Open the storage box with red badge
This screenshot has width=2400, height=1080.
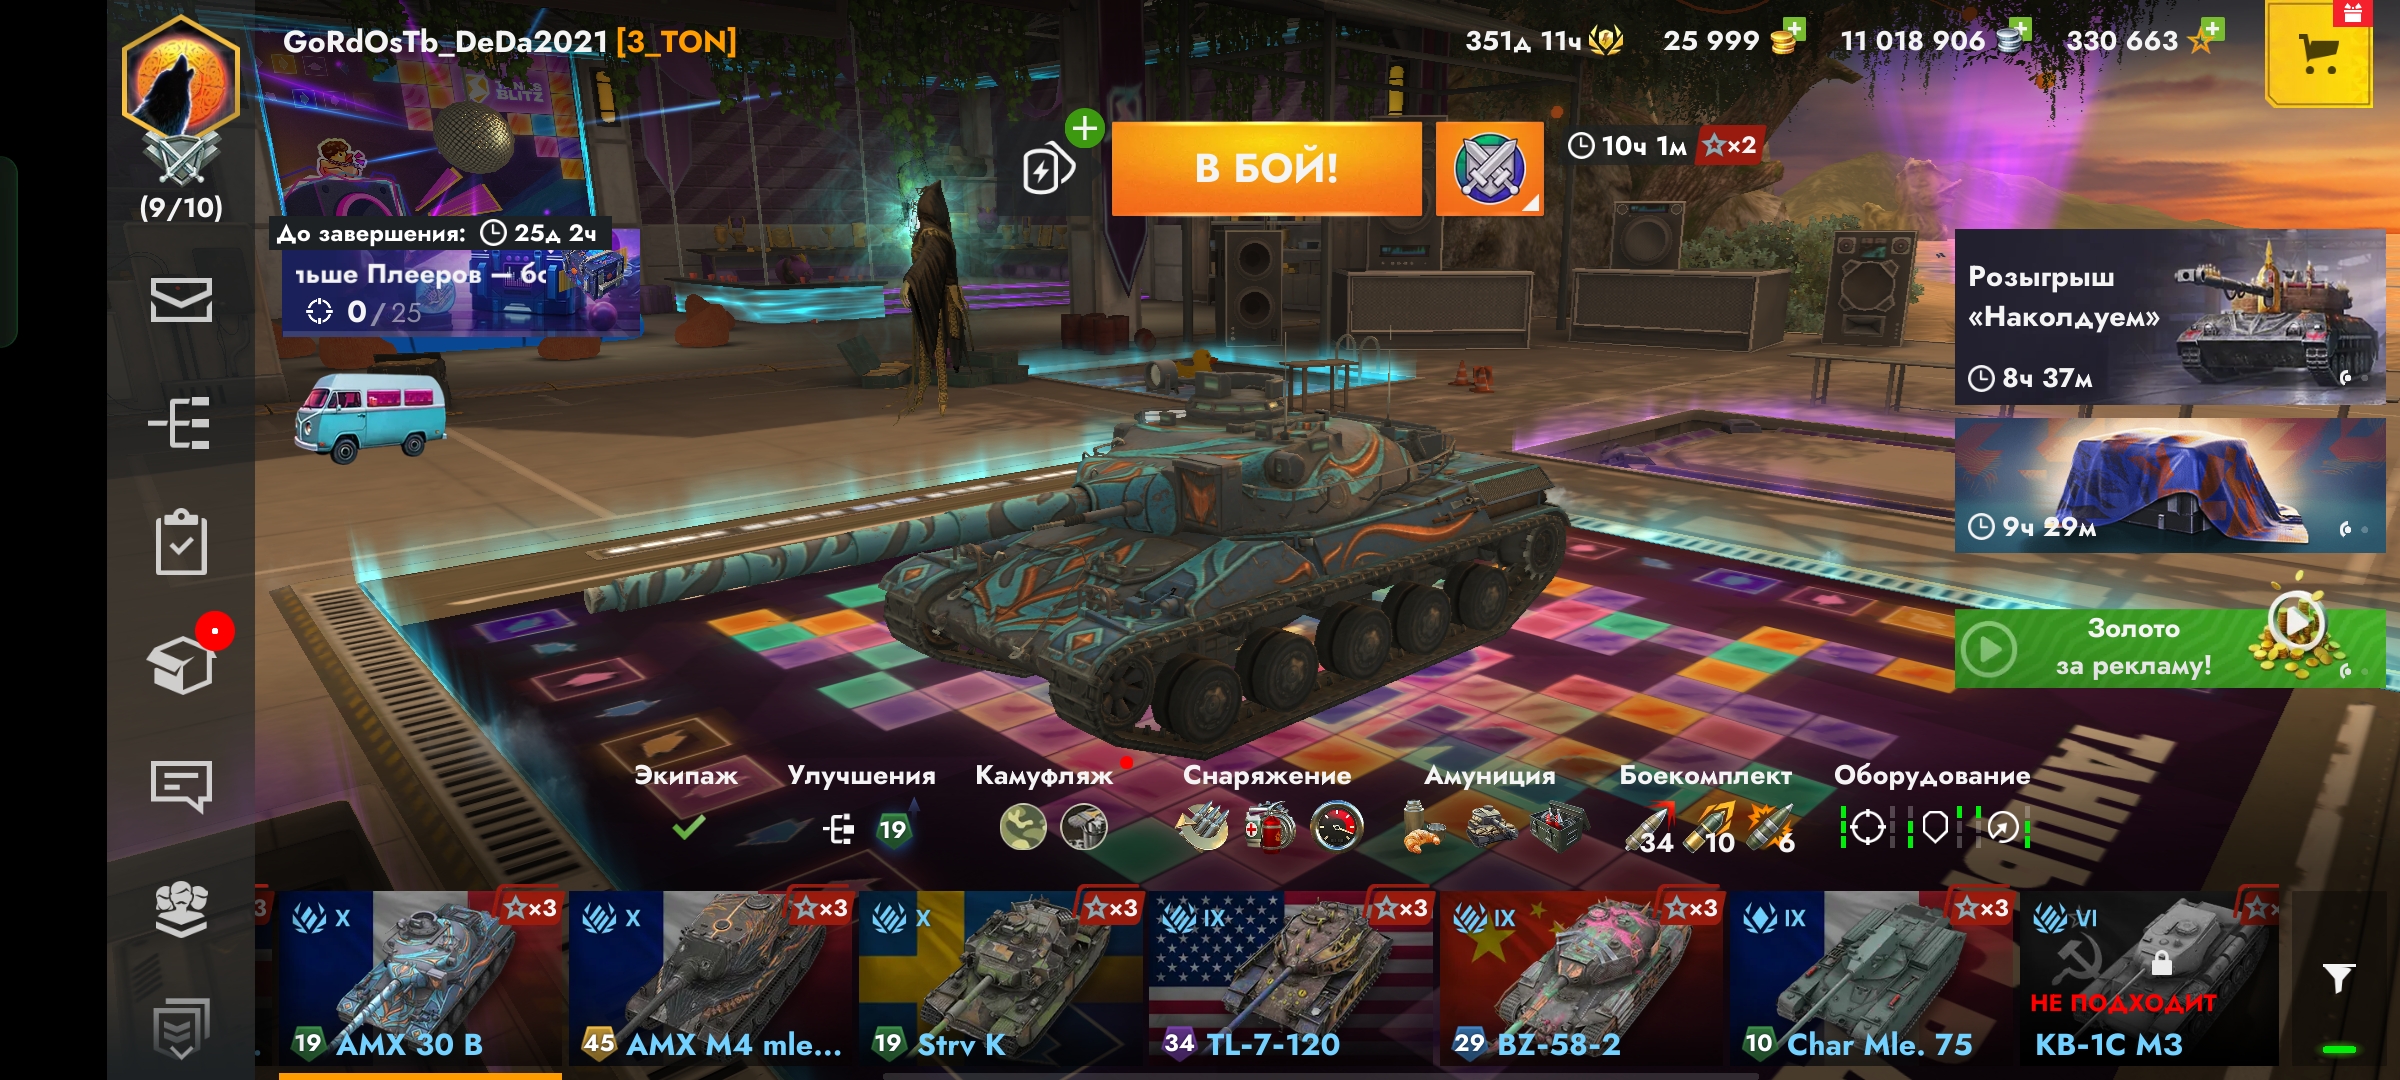[x=183, y=663]
